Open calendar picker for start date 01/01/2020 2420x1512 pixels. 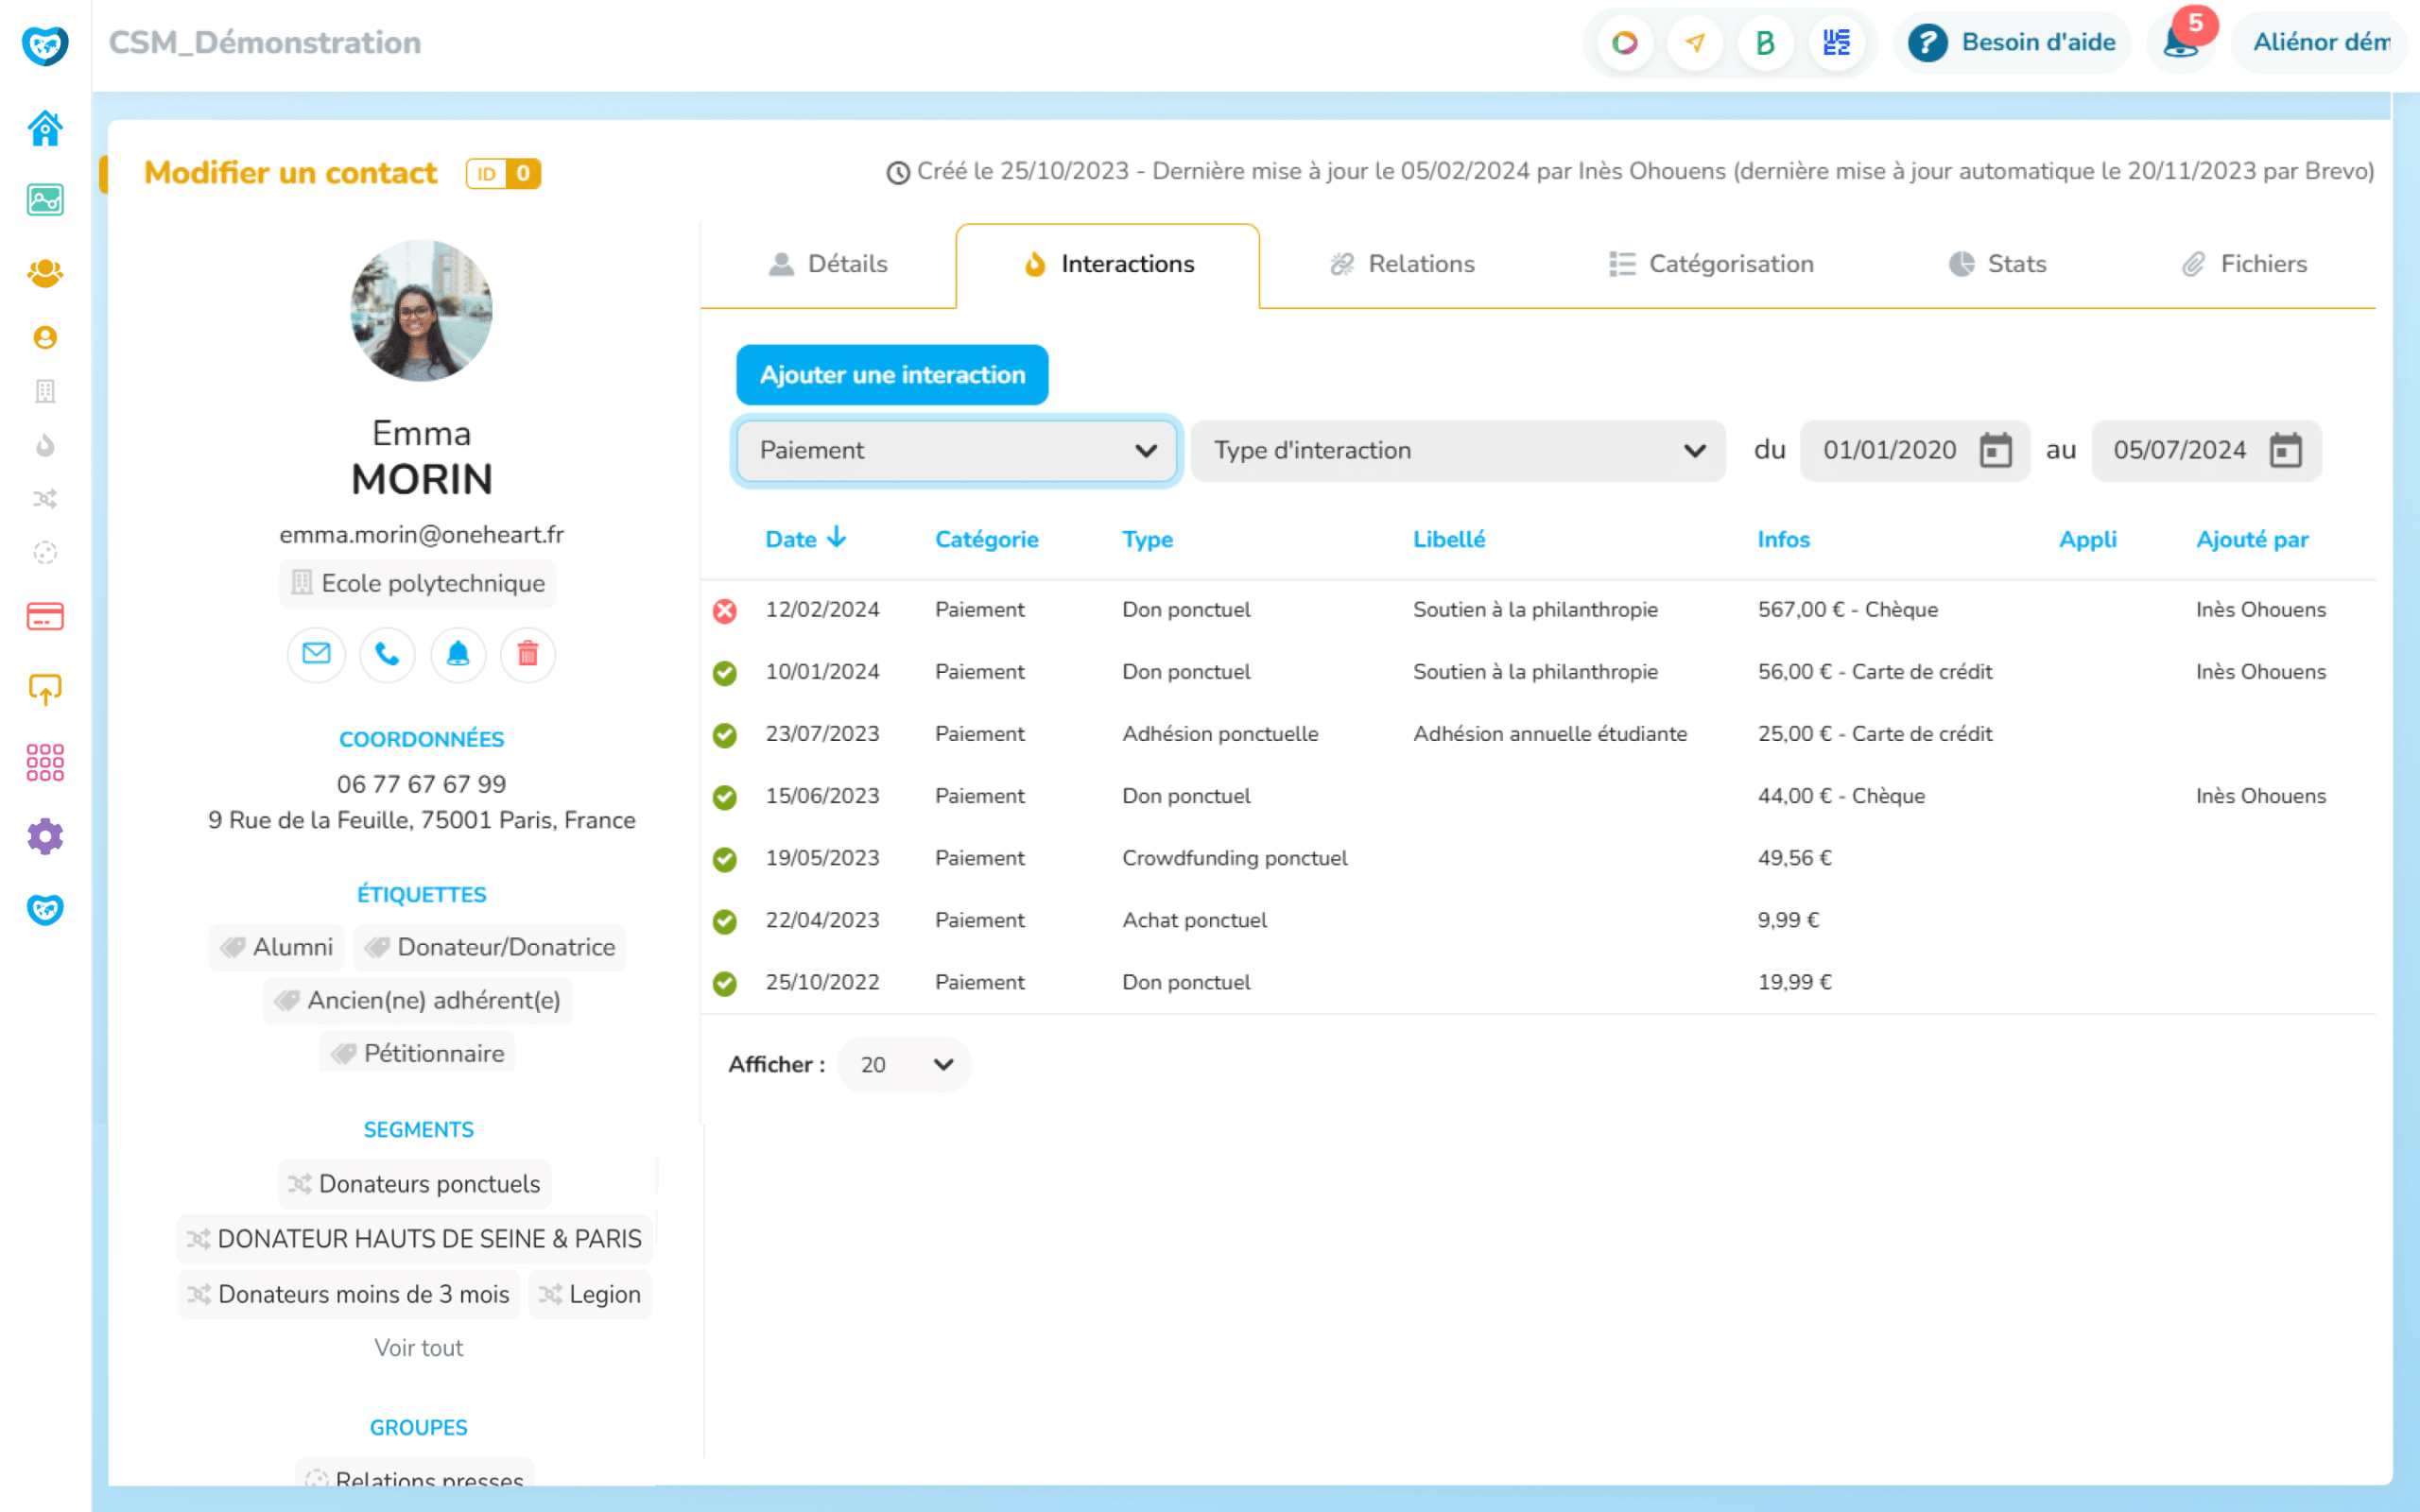tap(1995, 450)
